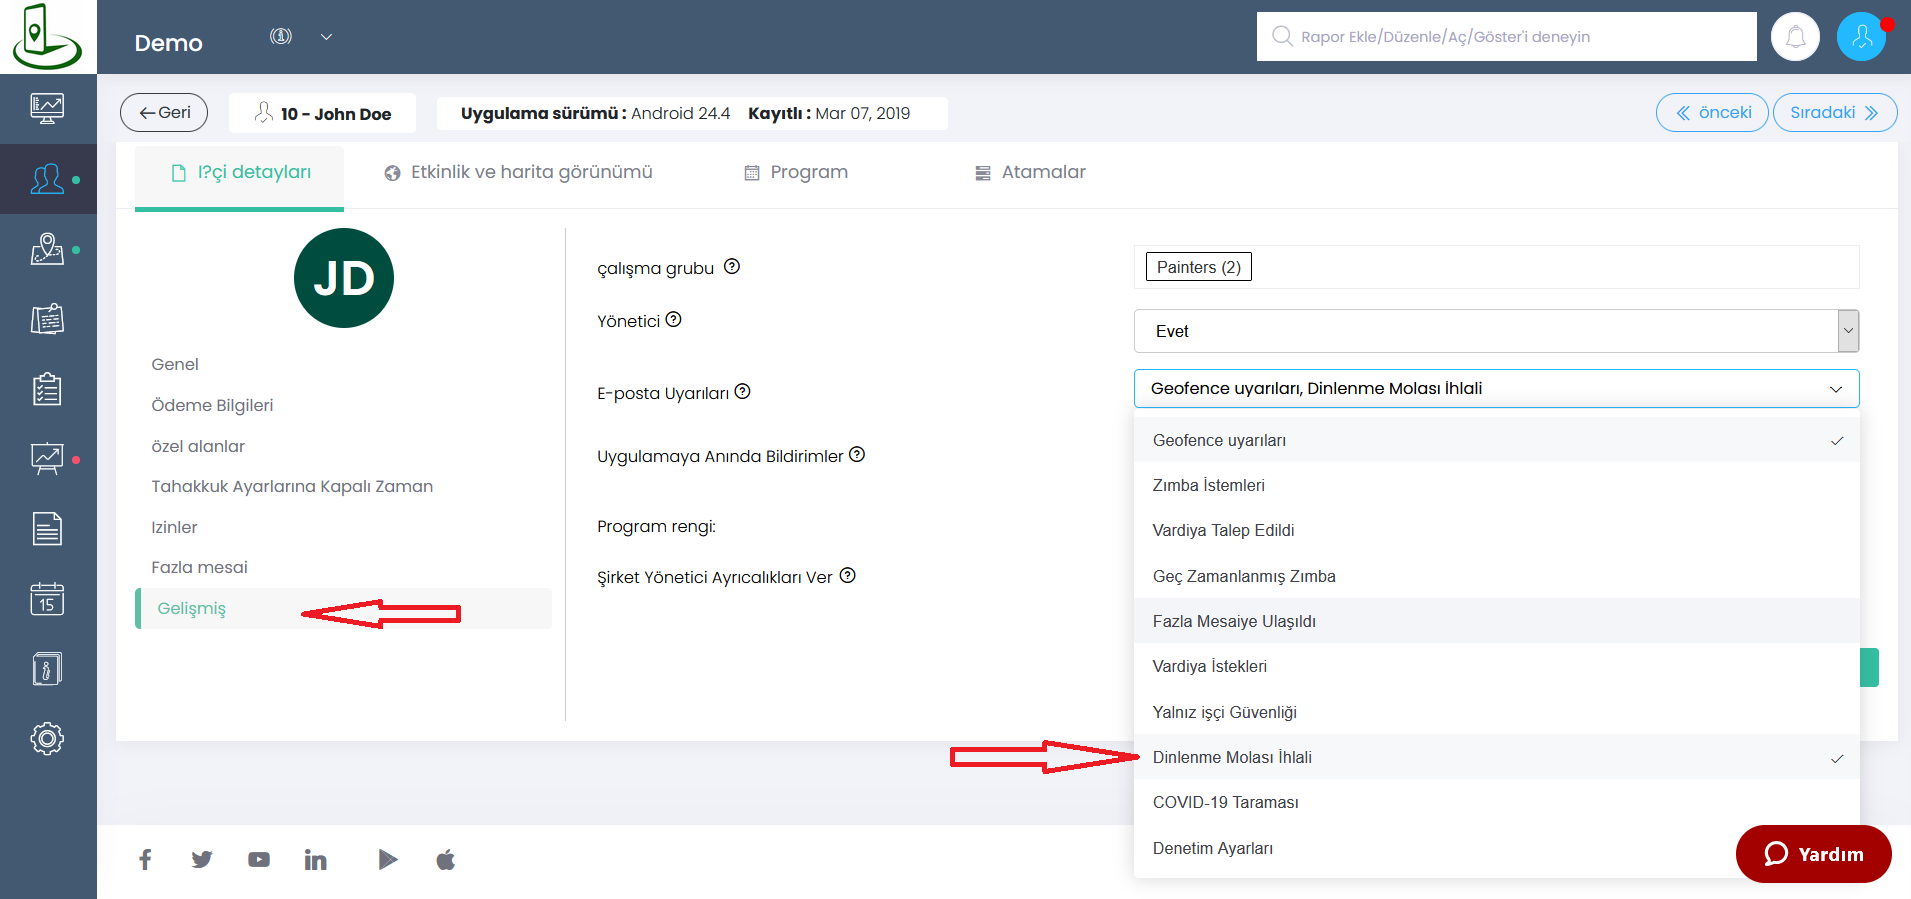Click the calendar 15 icon in sidebar
The width and height of the screenshot is (1911, 899).
(x=47, y=599)
